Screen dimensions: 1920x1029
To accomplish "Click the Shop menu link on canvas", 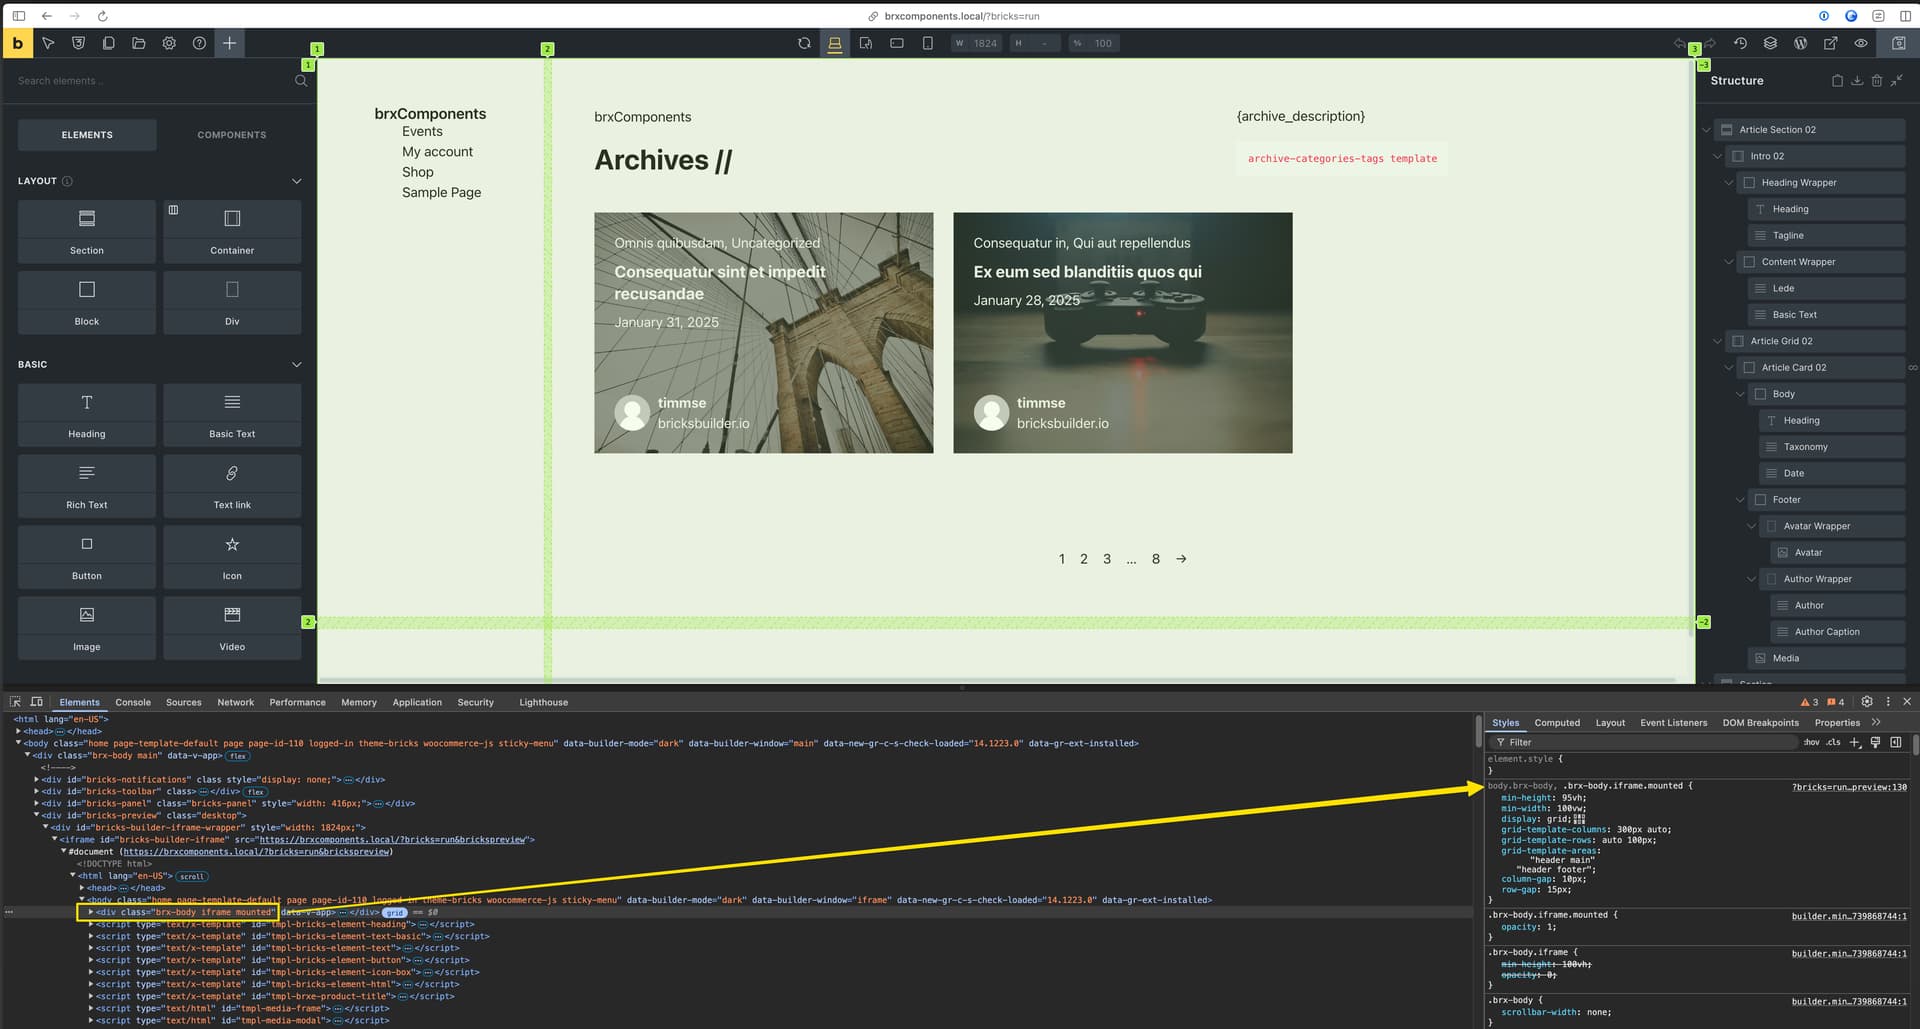I will click(418, 172).
